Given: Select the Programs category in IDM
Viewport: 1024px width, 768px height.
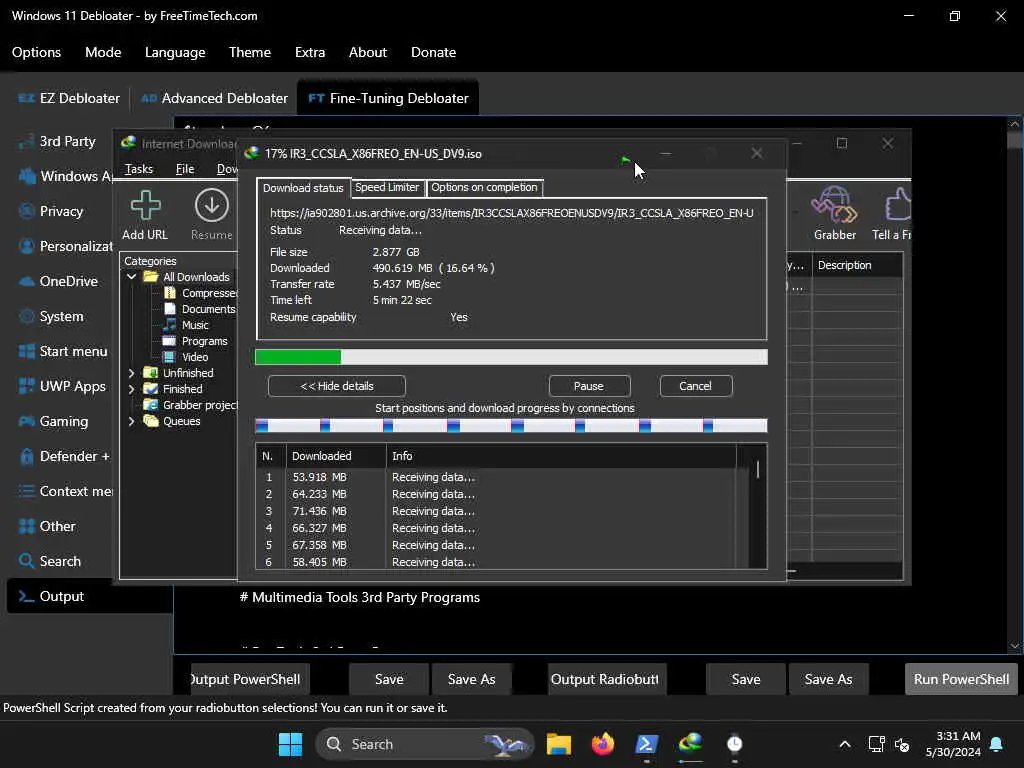Looking at the screenshot, I should pos(196,341).
